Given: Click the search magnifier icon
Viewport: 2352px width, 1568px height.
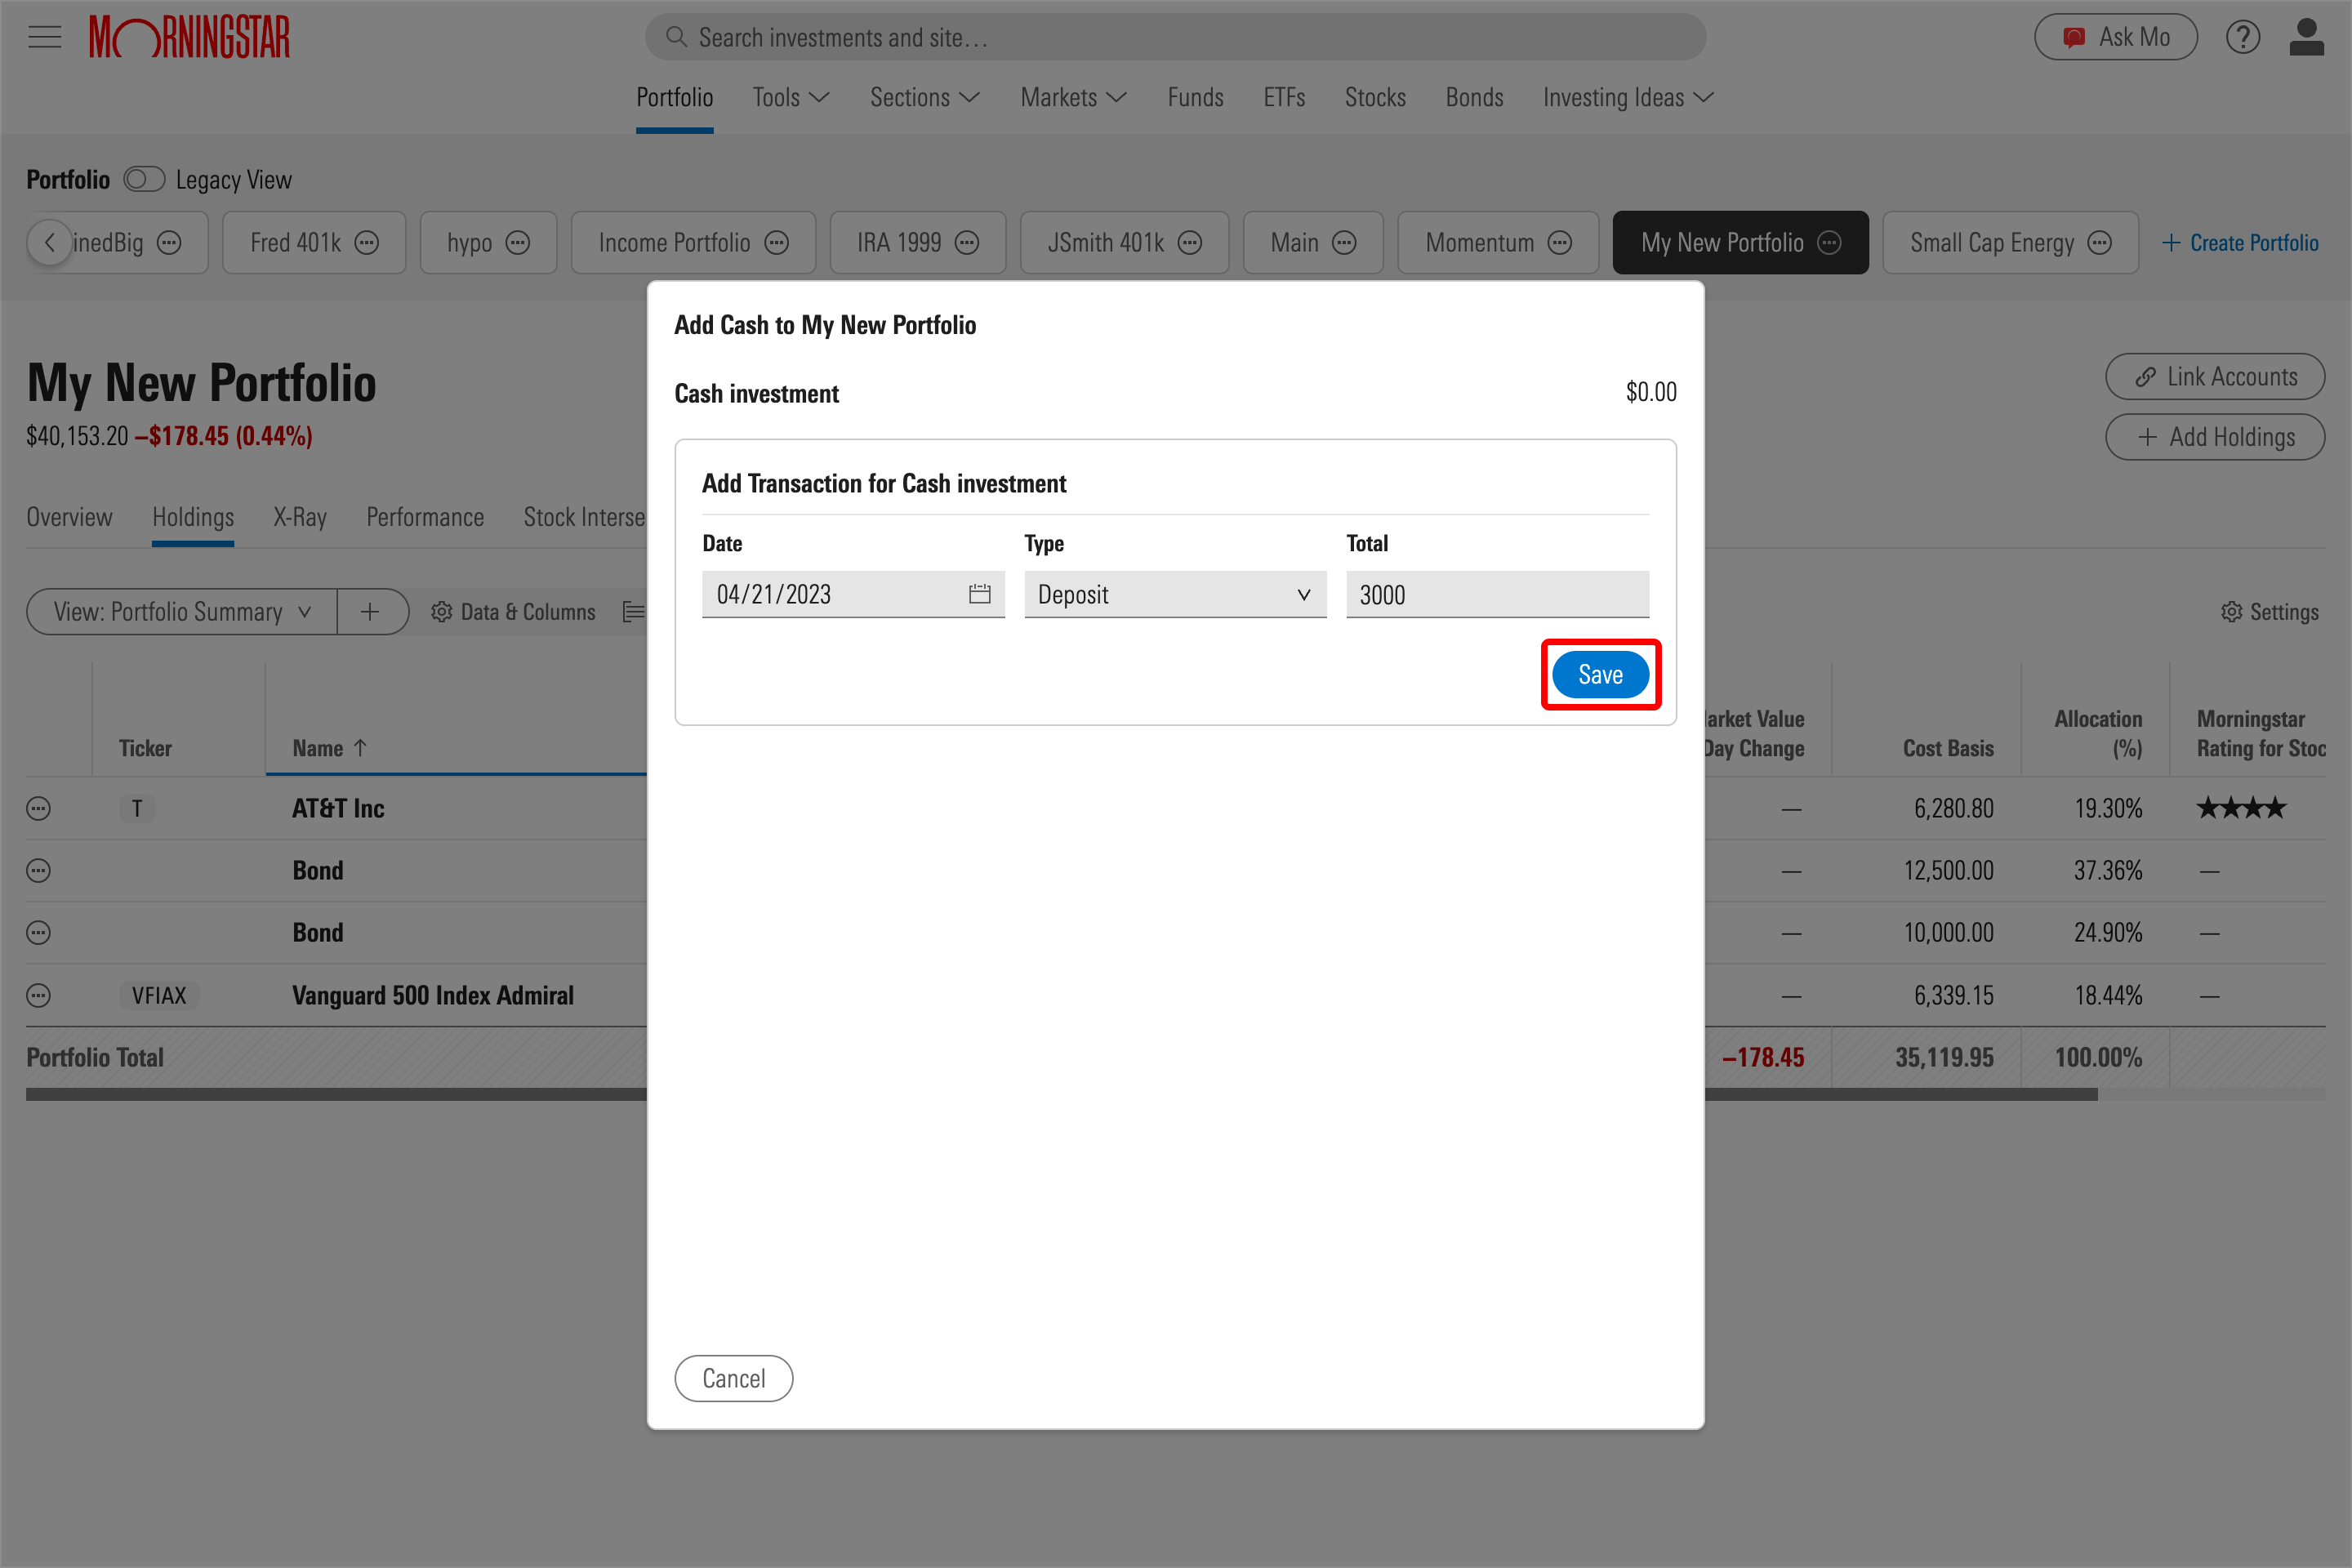Looking at the screenshot, I should 676,37.
